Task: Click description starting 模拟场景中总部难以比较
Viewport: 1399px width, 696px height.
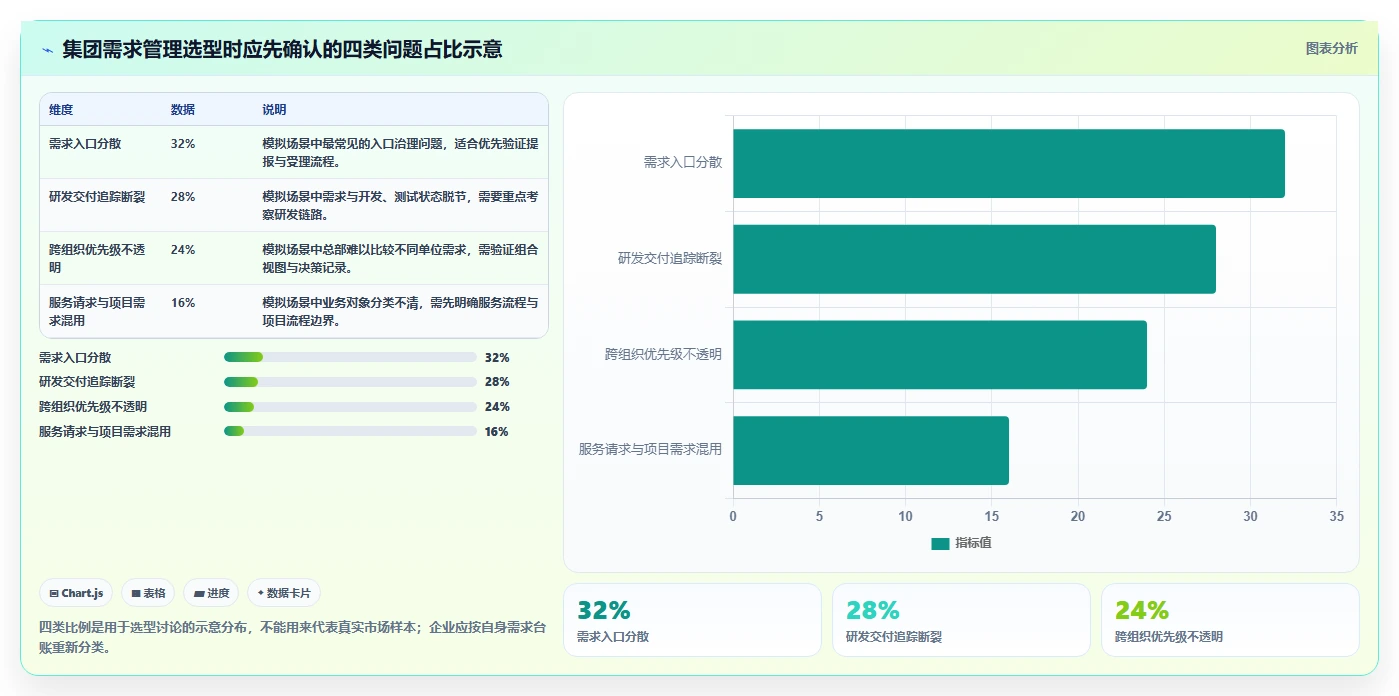Action: [400, 258]
